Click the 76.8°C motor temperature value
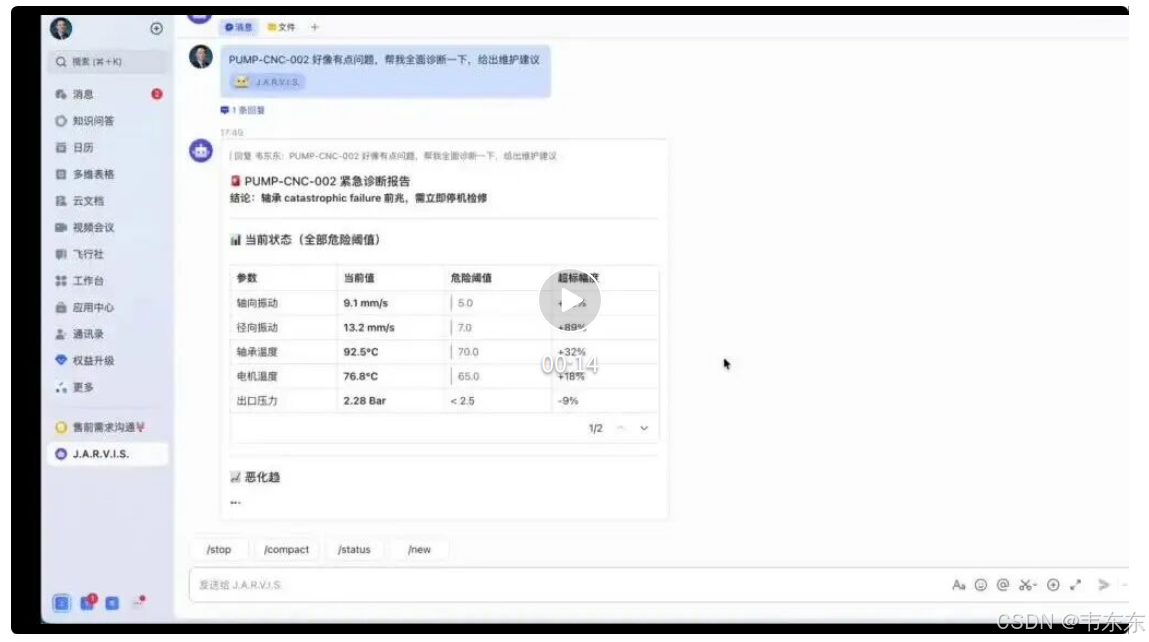The width and height of the screenshot is (1149, 642). (361, 376)
